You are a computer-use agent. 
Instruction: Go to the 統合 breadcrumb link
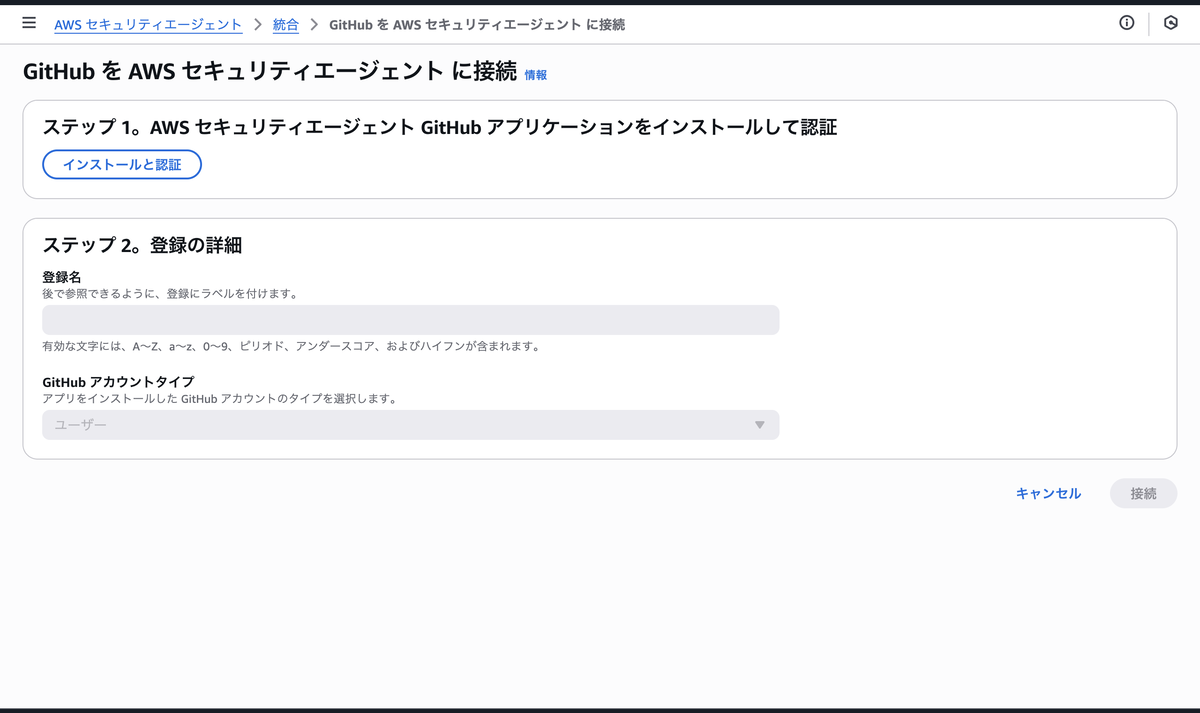(x=286, y=24)
